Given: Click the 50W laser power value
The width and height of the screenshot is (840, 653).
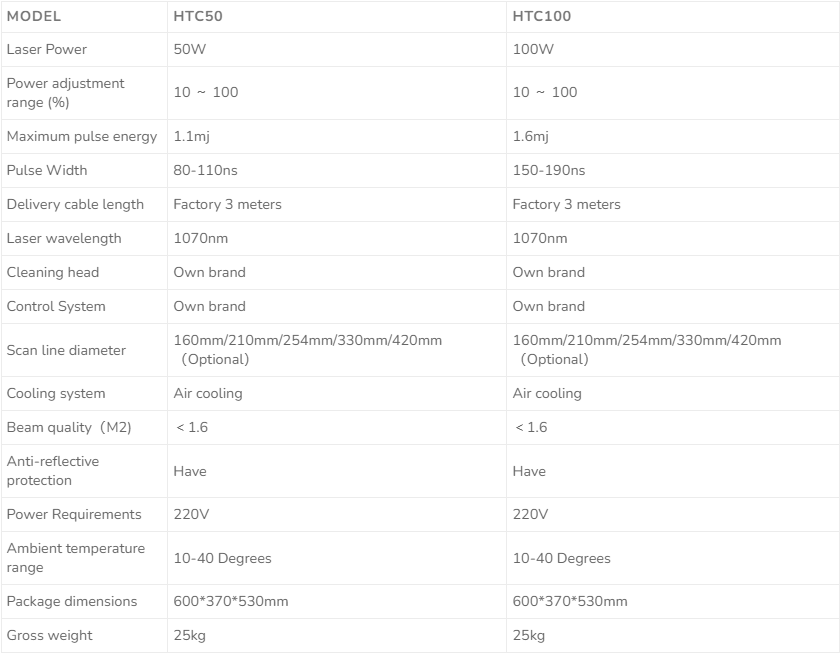Looking at the screenshot, I should pyautogui.click(x=188, y=49).
